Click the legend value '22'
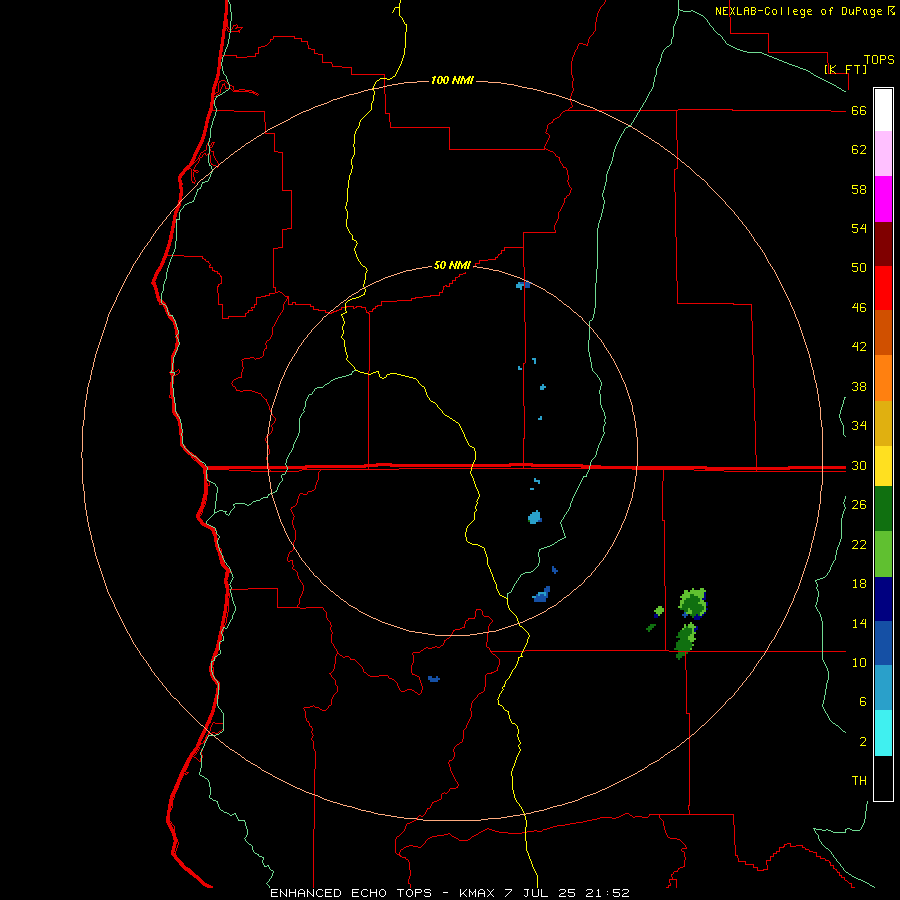 pyautogui.click(x=859, y=544)
